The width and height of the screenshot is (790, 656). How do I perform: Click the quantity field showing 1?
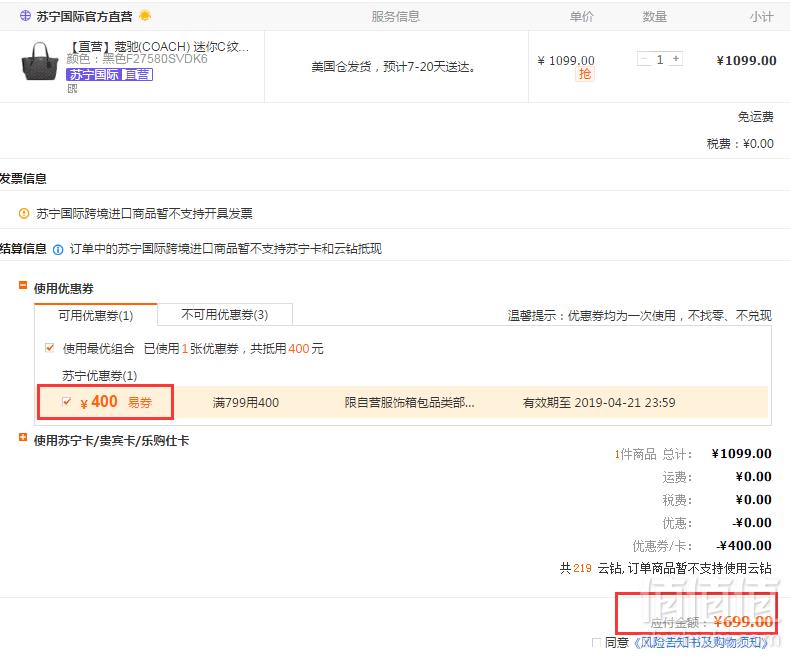coord(660,59)
